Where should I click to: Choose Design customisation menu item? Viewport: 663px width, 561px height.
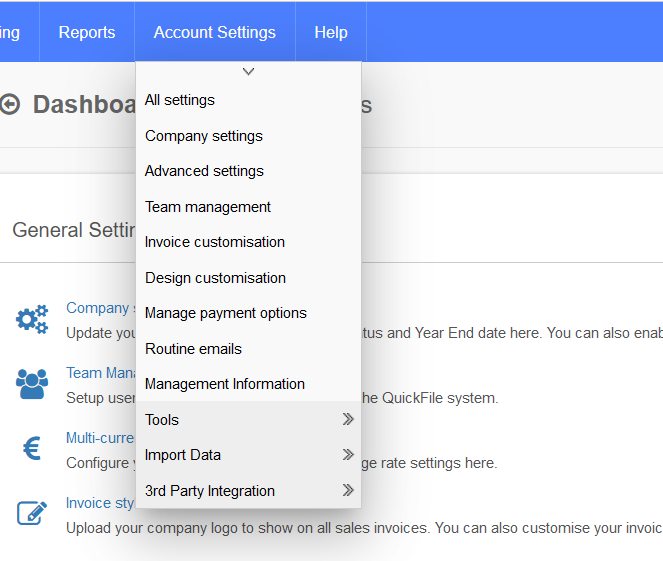248,278
